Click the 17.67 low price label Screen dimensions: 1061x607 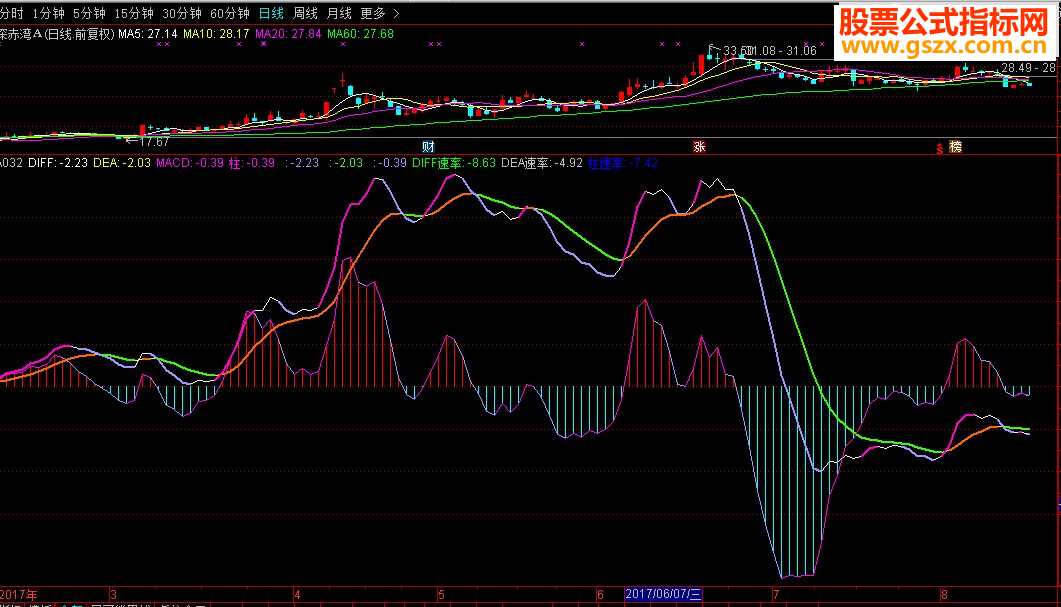(154, 142)
